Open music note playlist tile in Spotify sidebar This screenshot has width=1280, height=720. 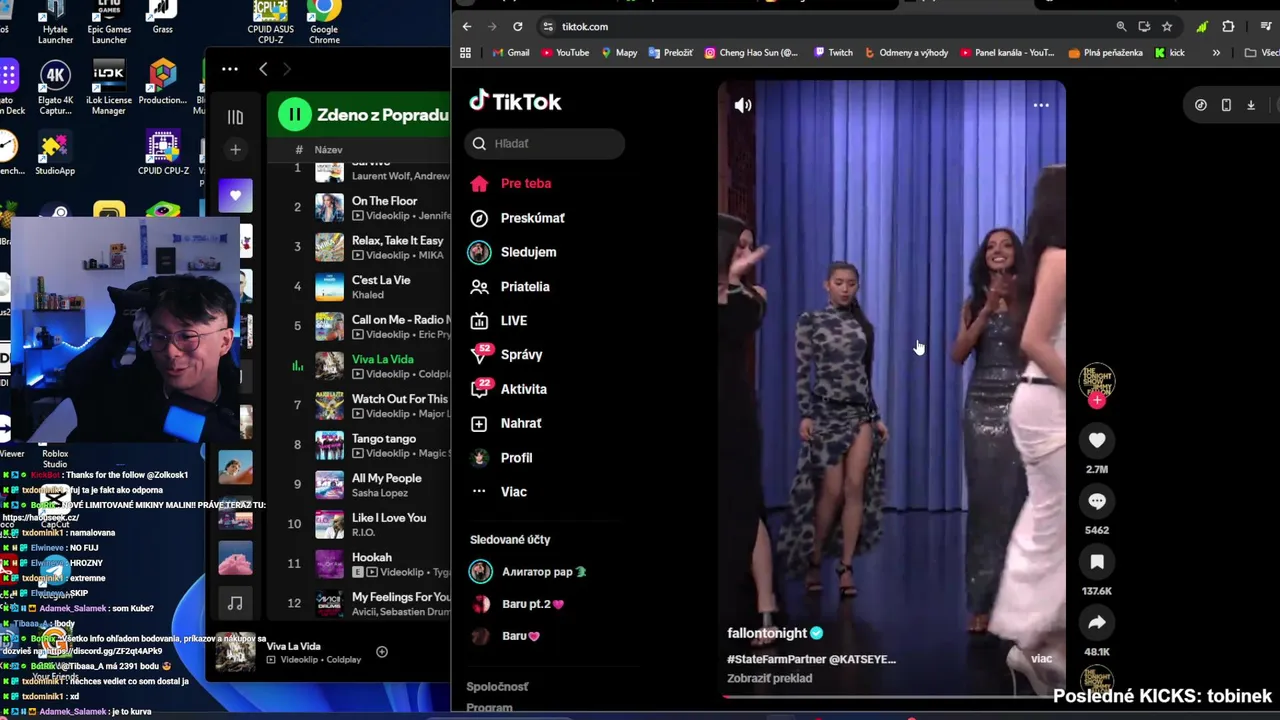point(235,603)
